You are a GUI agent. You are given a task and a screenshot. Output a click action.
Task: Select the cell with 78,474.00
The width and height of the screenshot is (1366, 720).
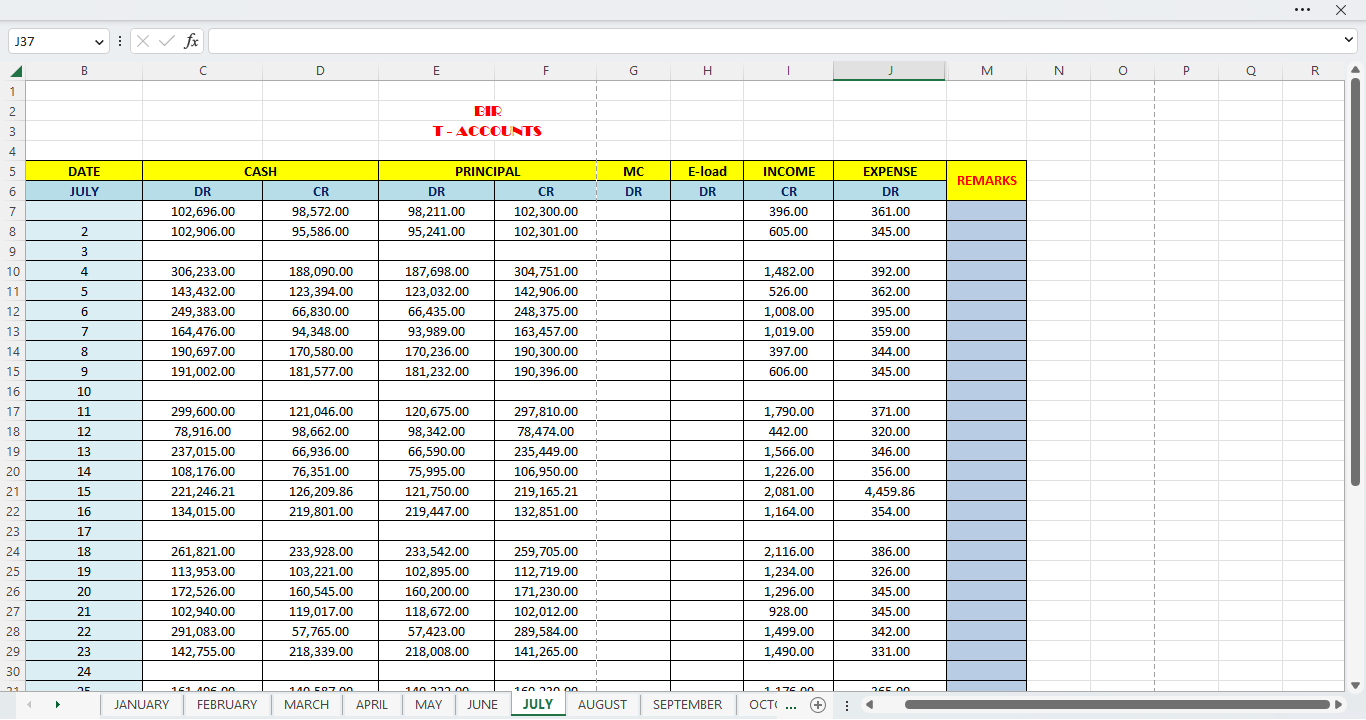[x=546, y=431]
